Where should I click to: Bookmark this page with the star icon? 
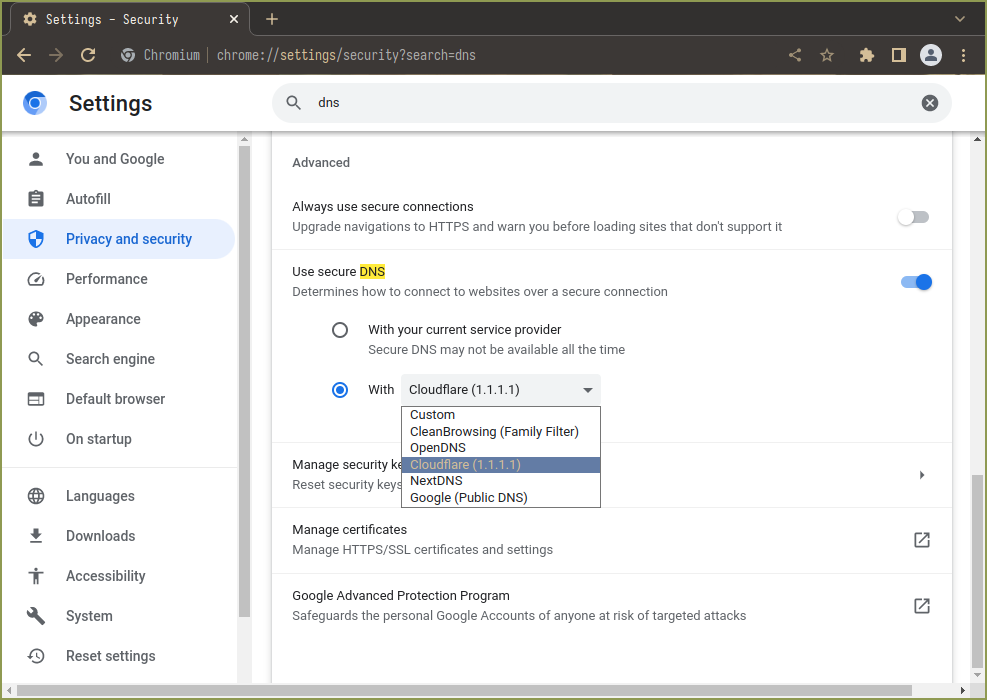[x=827, y=55]
